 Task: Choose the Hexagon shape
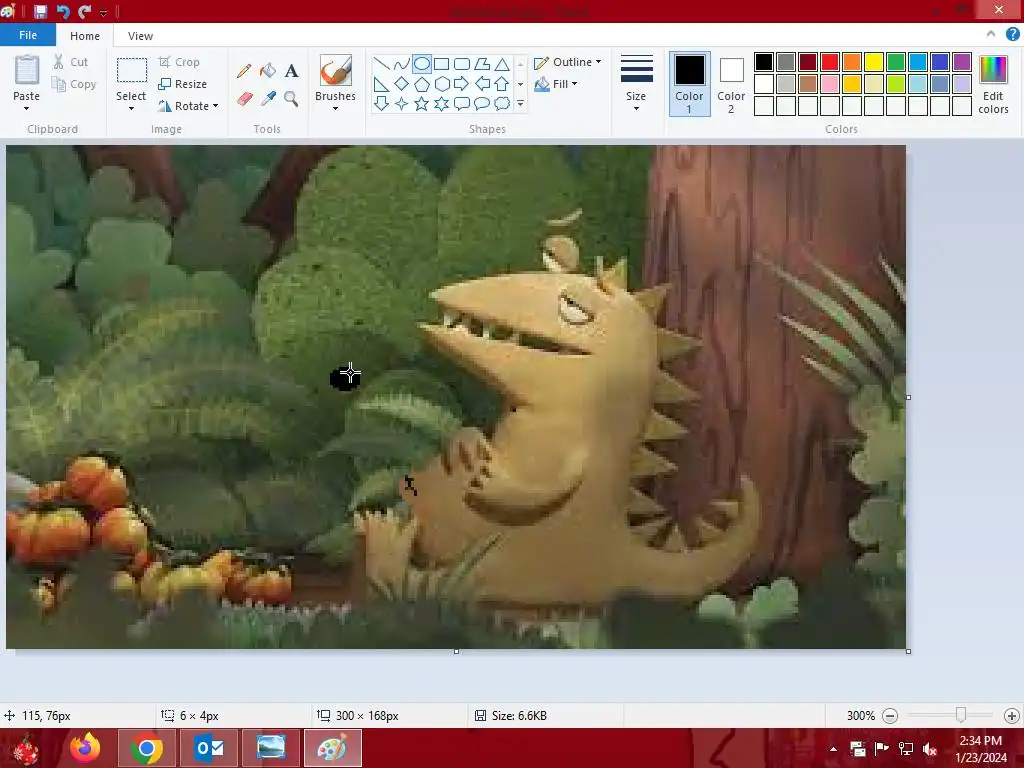point(441,84)
